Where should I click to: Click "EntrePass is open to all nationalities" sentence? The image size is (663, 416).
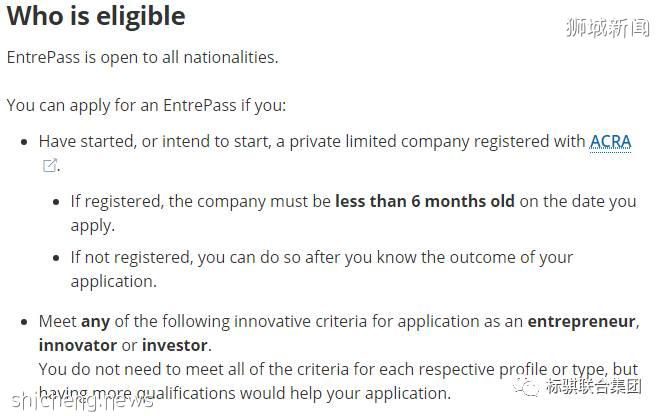(x=142, y=57)
